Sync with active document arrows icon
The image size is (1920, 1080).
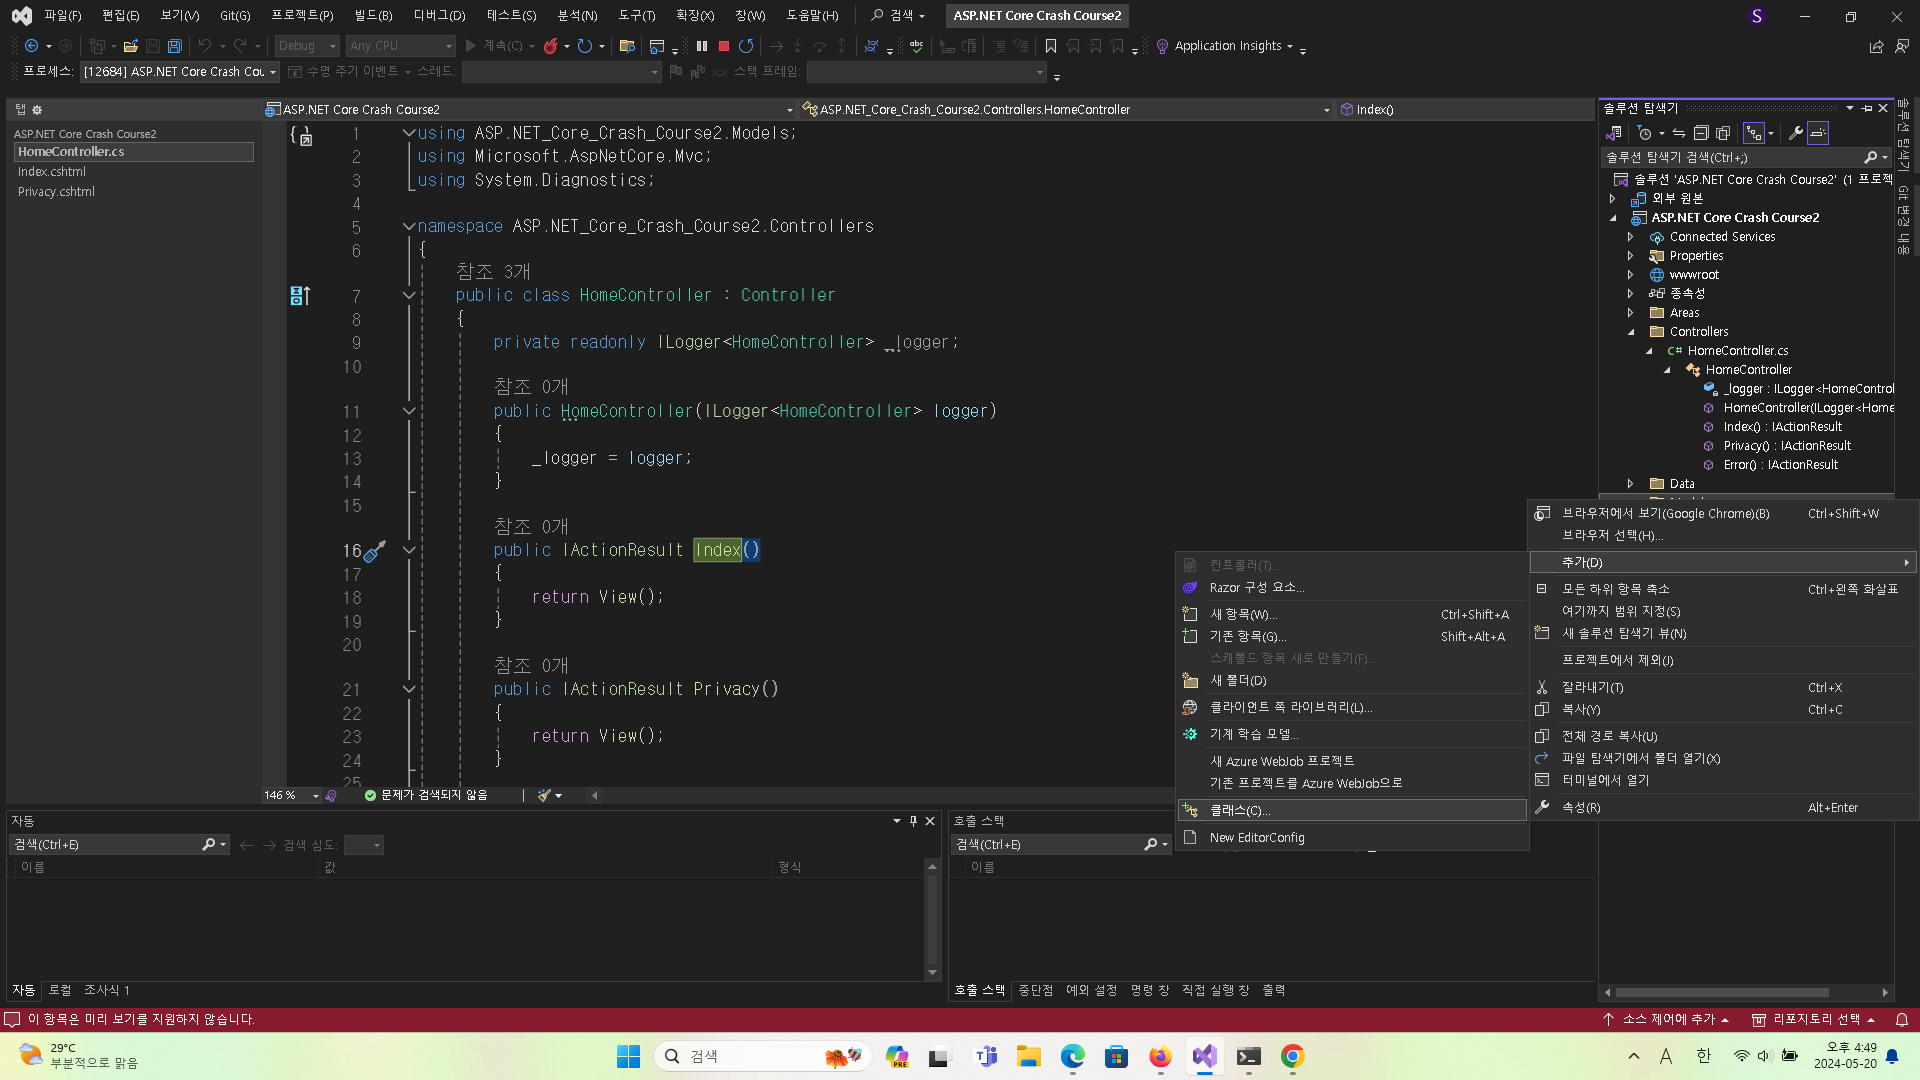click(1679, 133)
